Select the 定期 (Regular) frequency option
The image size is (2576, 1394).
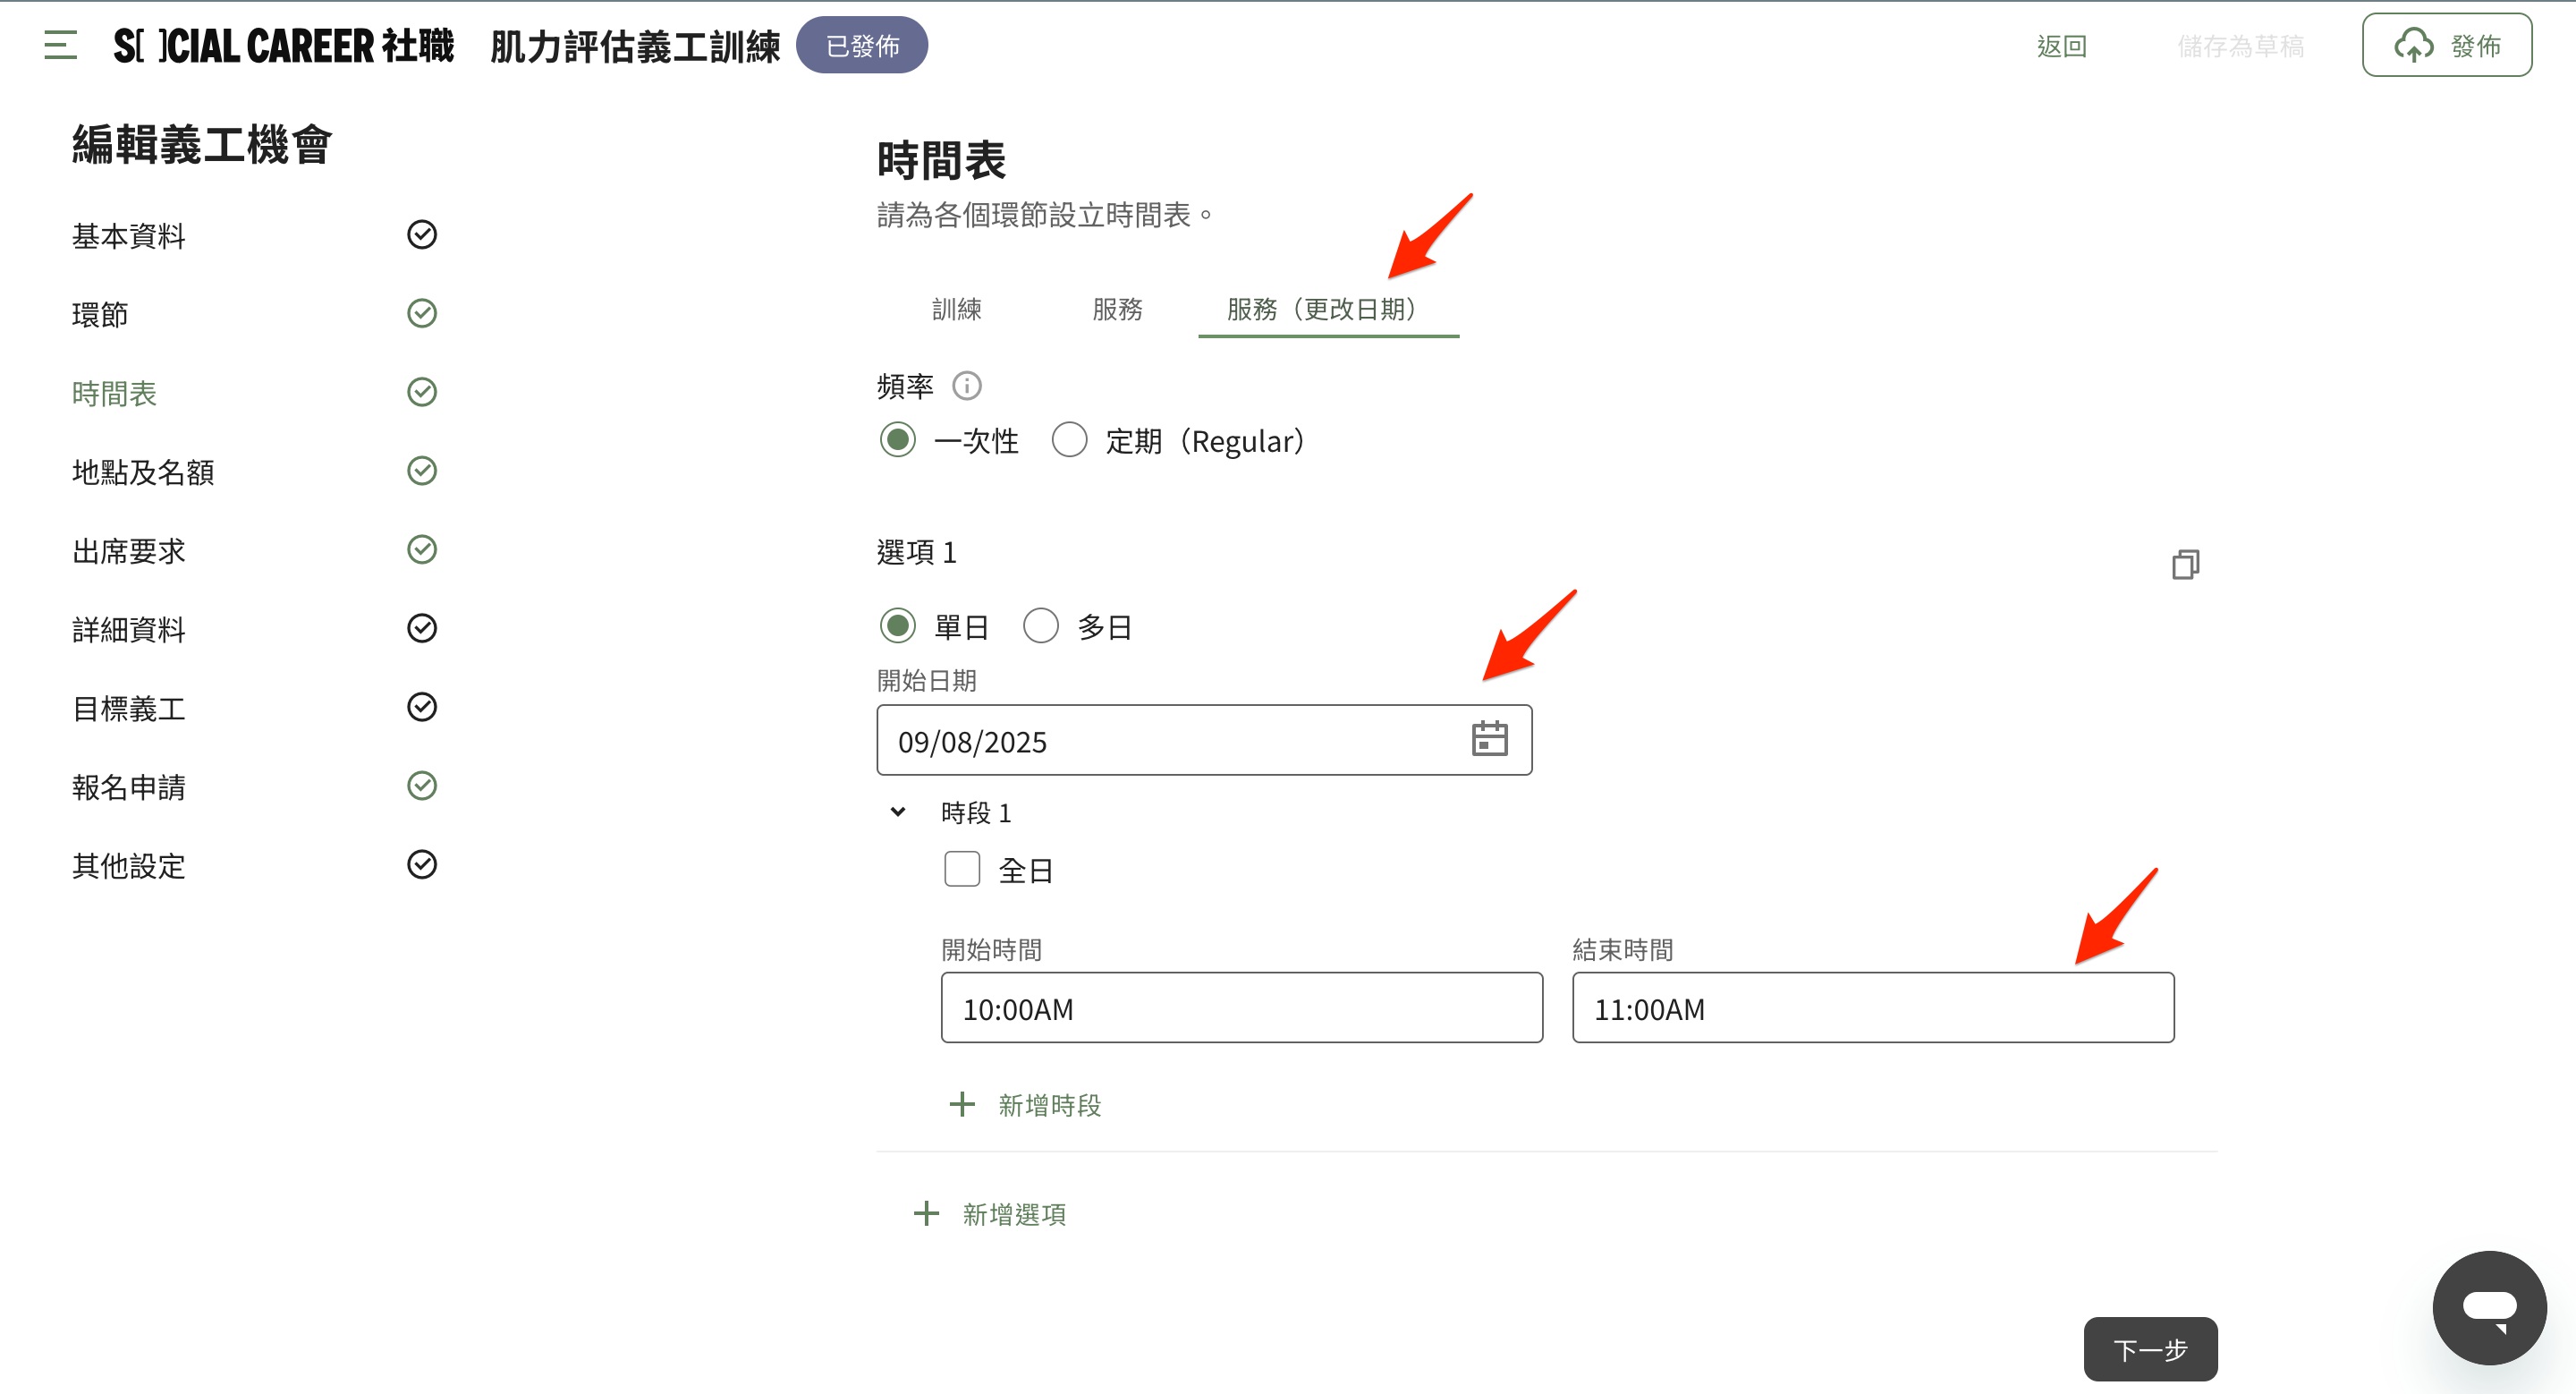tap(1069, 440)
